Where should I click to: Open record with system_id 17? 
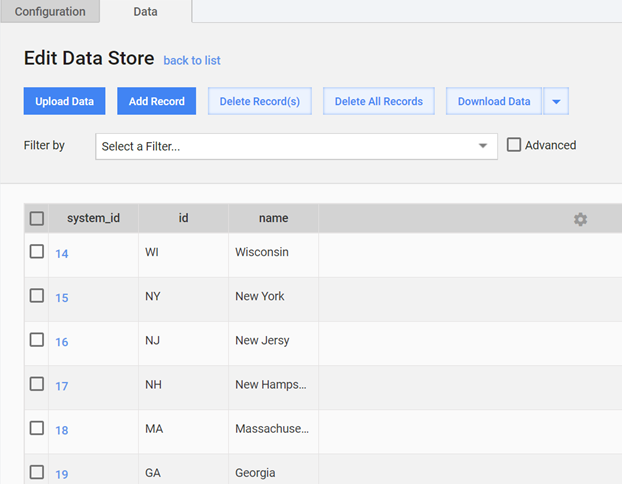pyautogui.click(x=61, y=386)
